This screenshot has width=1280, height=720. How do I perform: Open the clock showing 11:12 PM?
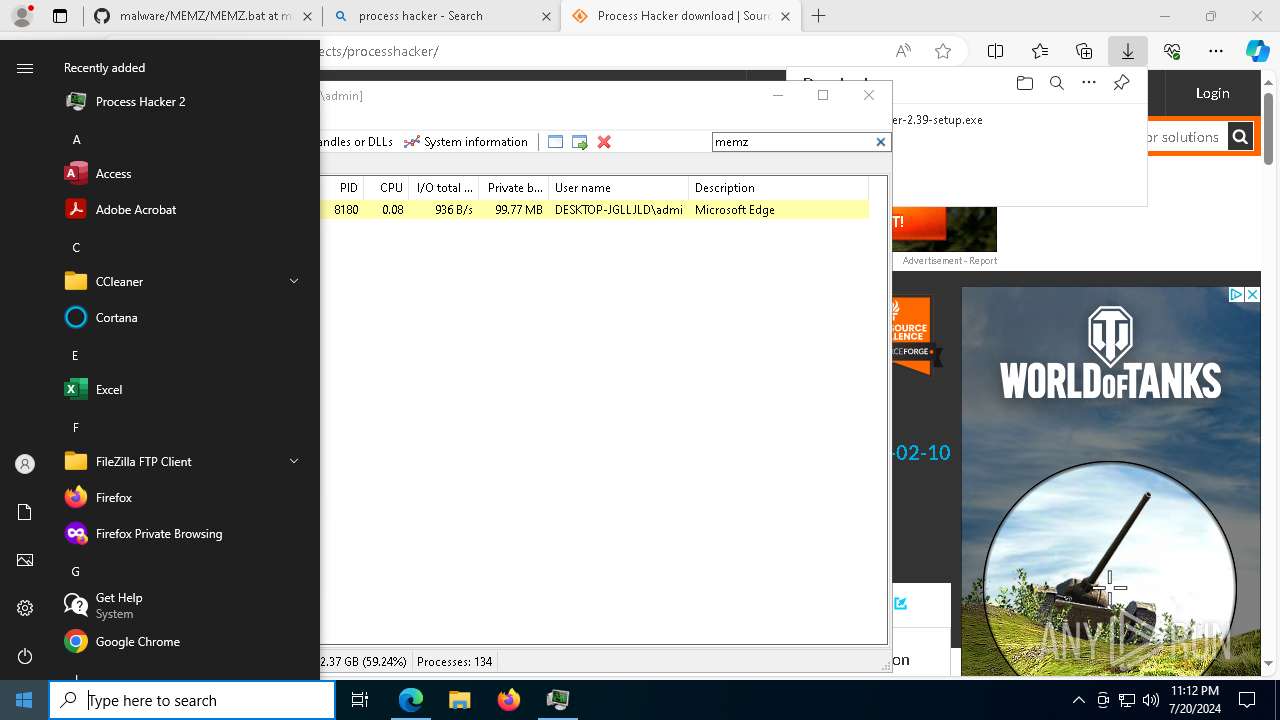coord(1194,700)
